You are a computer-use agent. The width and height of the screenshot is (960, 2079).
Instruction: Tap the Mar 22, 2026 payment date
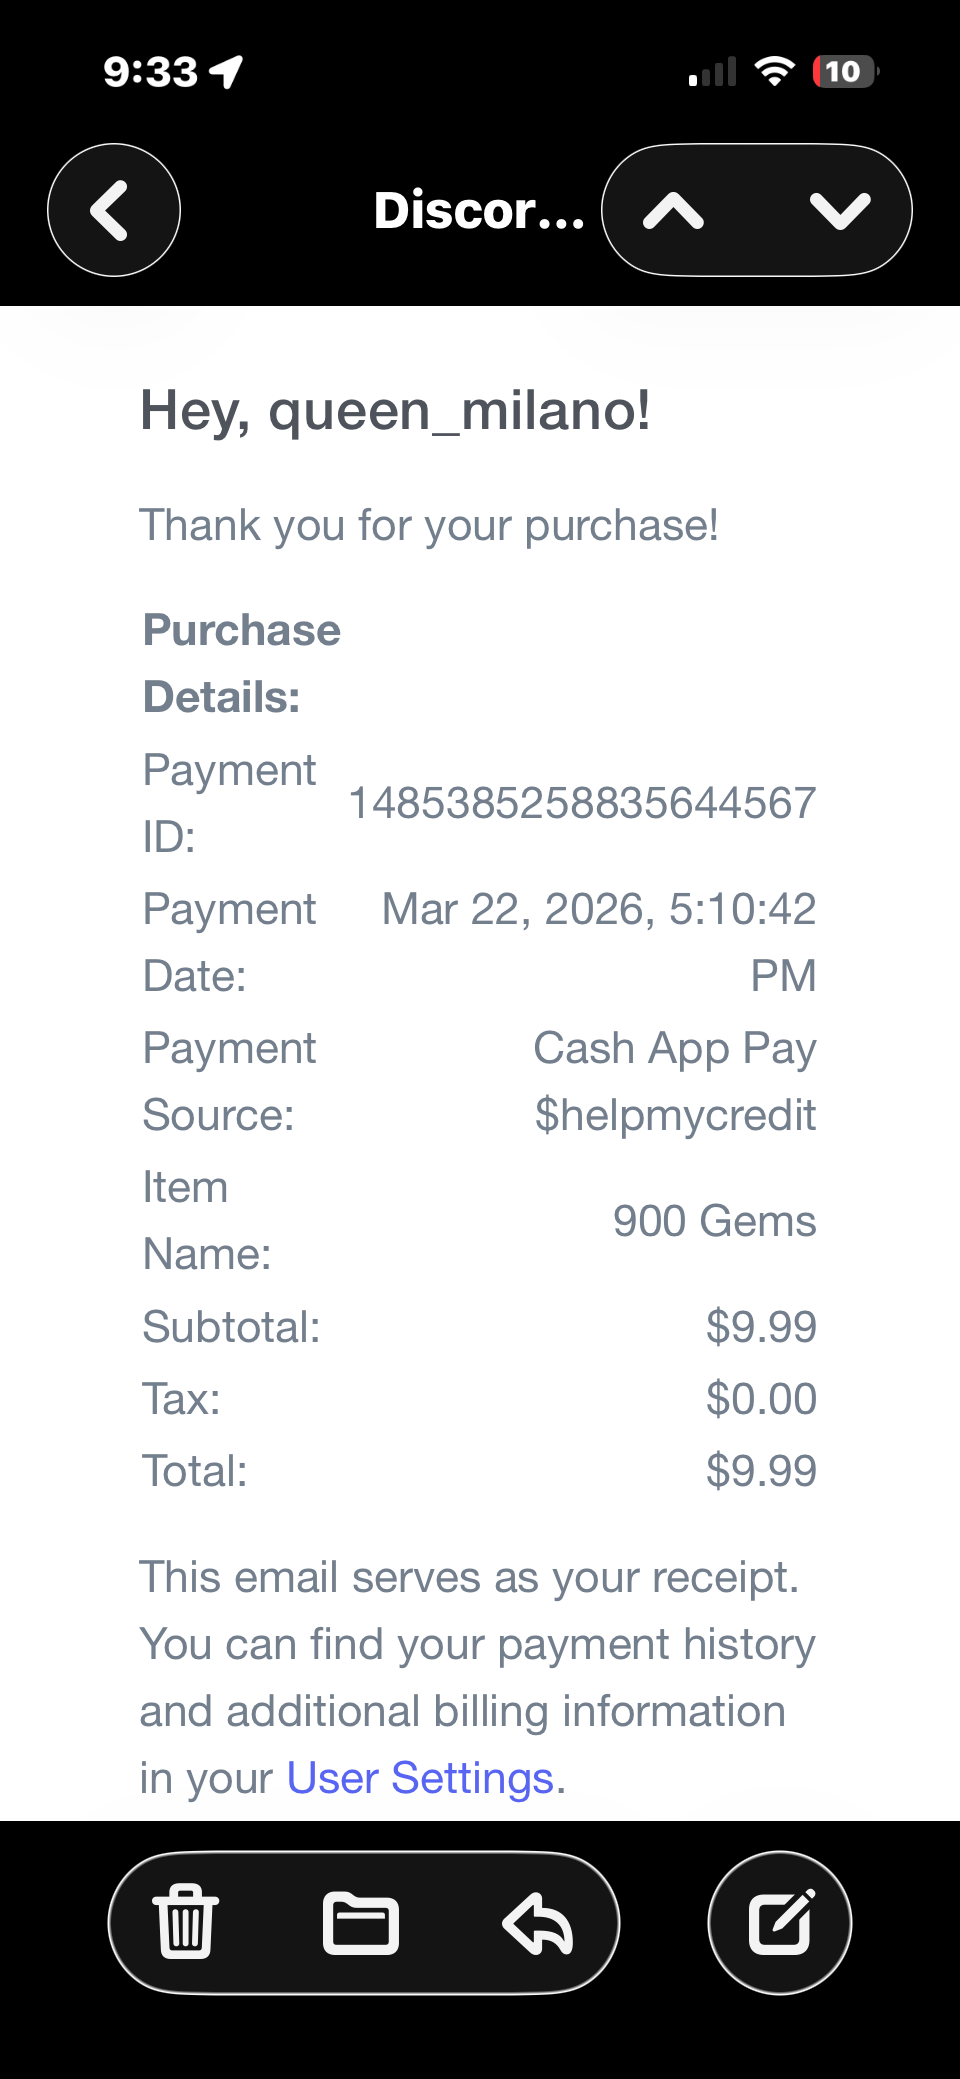pyautogui.click(x=598, y=910)
